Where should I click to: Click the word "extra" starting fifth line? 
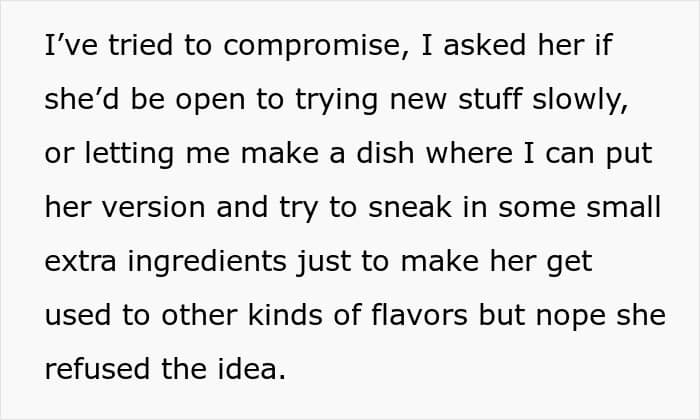pyautogui.click(x=81, y=262)
